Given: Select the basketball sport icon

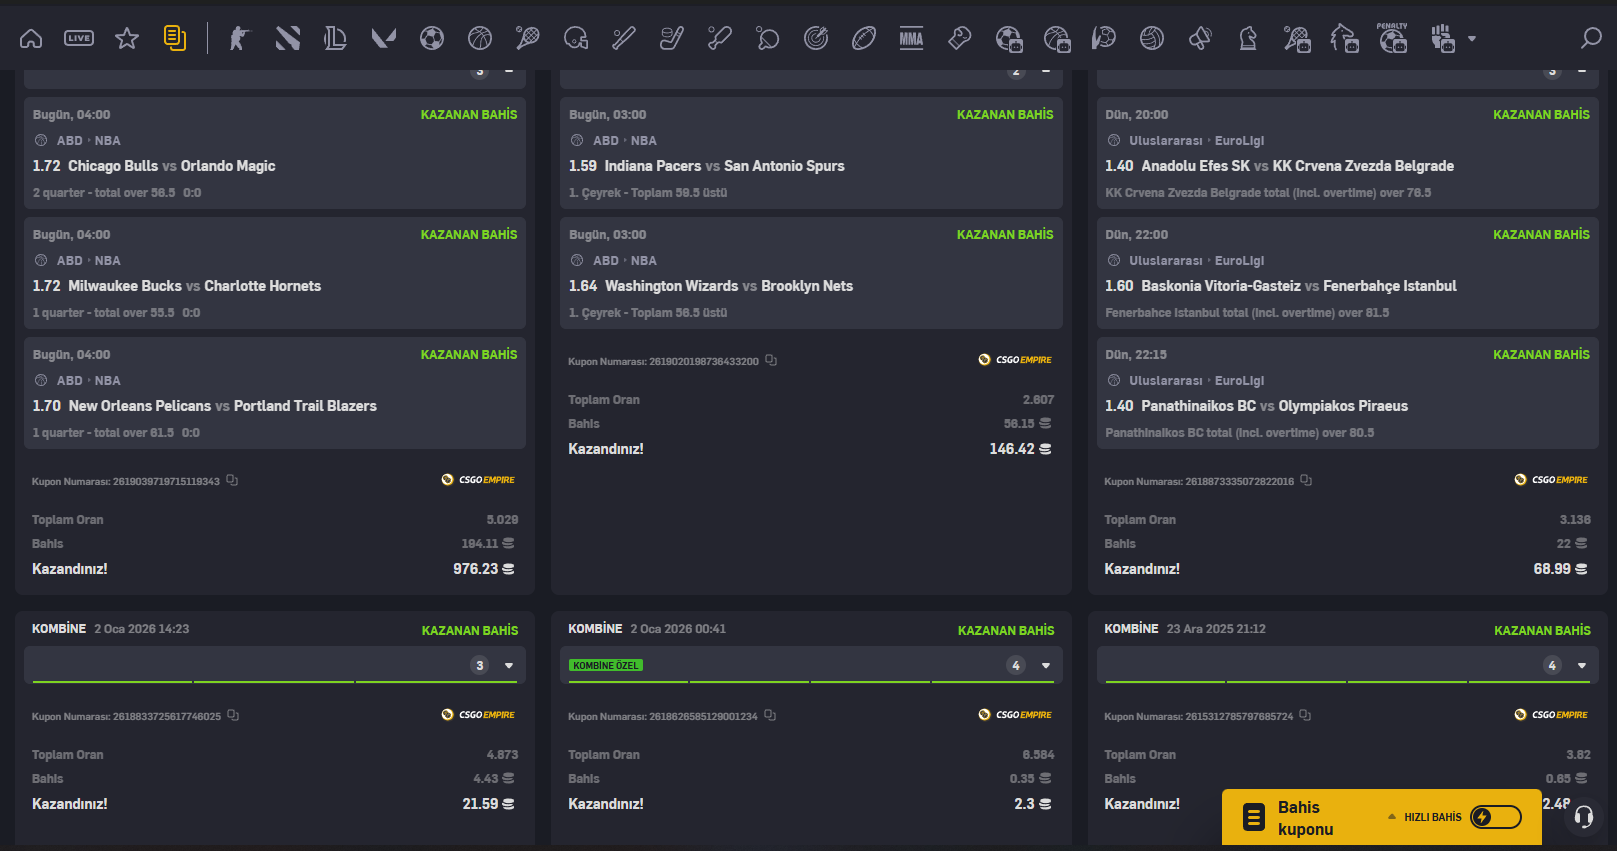Looking at the screenshot, I should [x=480, y=39].
